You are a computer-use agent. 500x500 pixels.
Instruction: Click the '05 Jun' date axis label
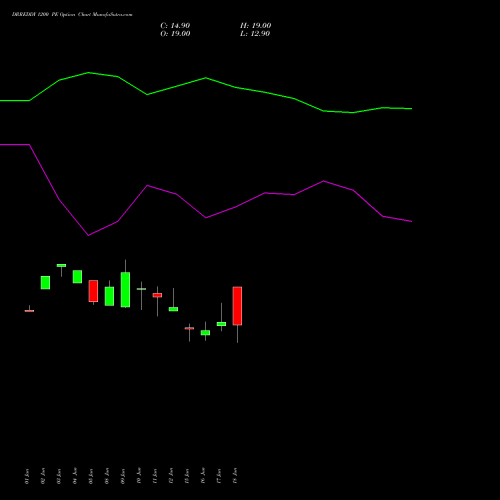(91, 476)
